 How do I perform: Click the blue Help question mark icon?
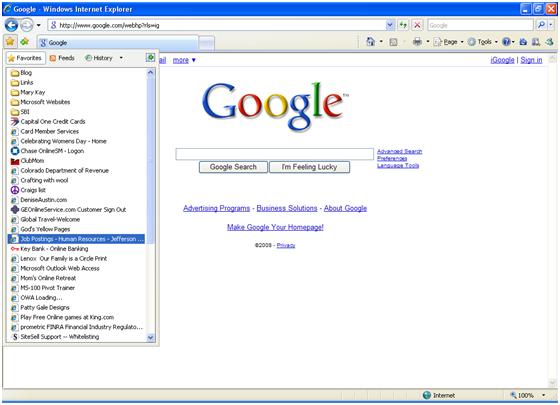(x=506, y=42)
